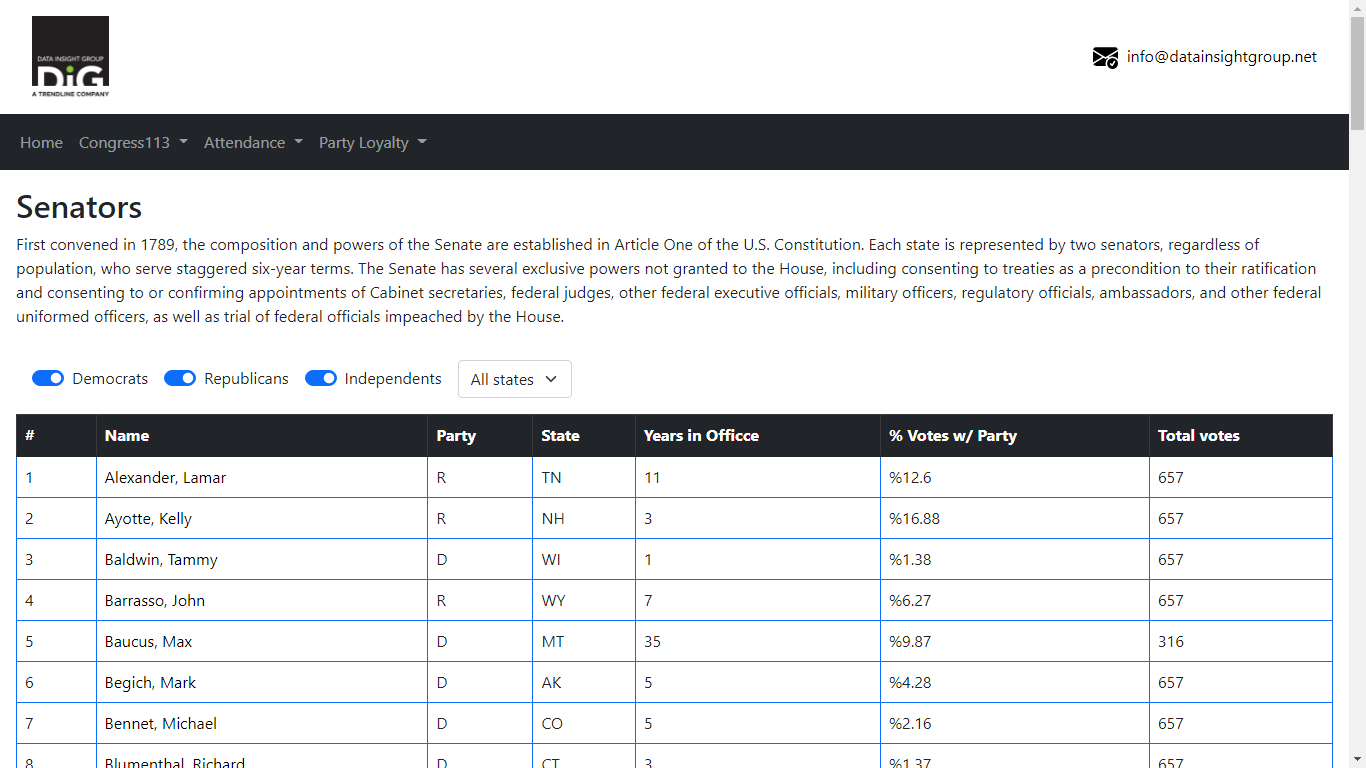Screen dimensions: 1366x768
Task: Expand the Attendance dropdown
Action: 252,142
